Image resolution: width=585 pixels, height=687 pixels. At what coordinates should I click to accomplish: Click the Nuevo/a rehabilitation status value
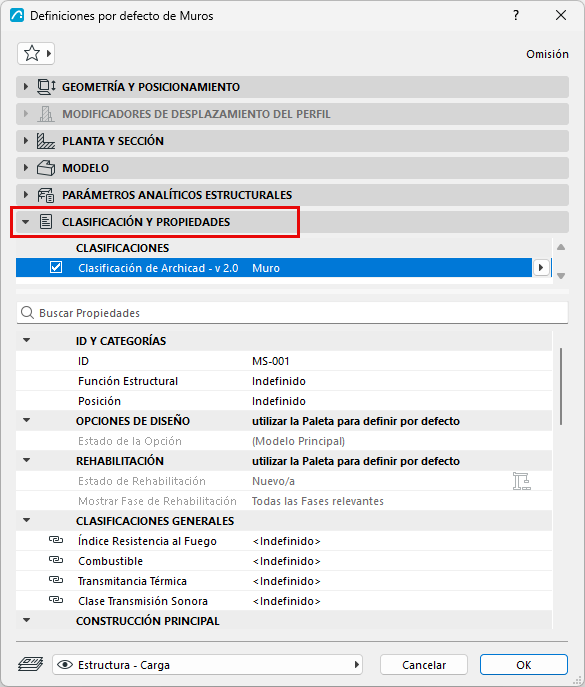(273, 481)
